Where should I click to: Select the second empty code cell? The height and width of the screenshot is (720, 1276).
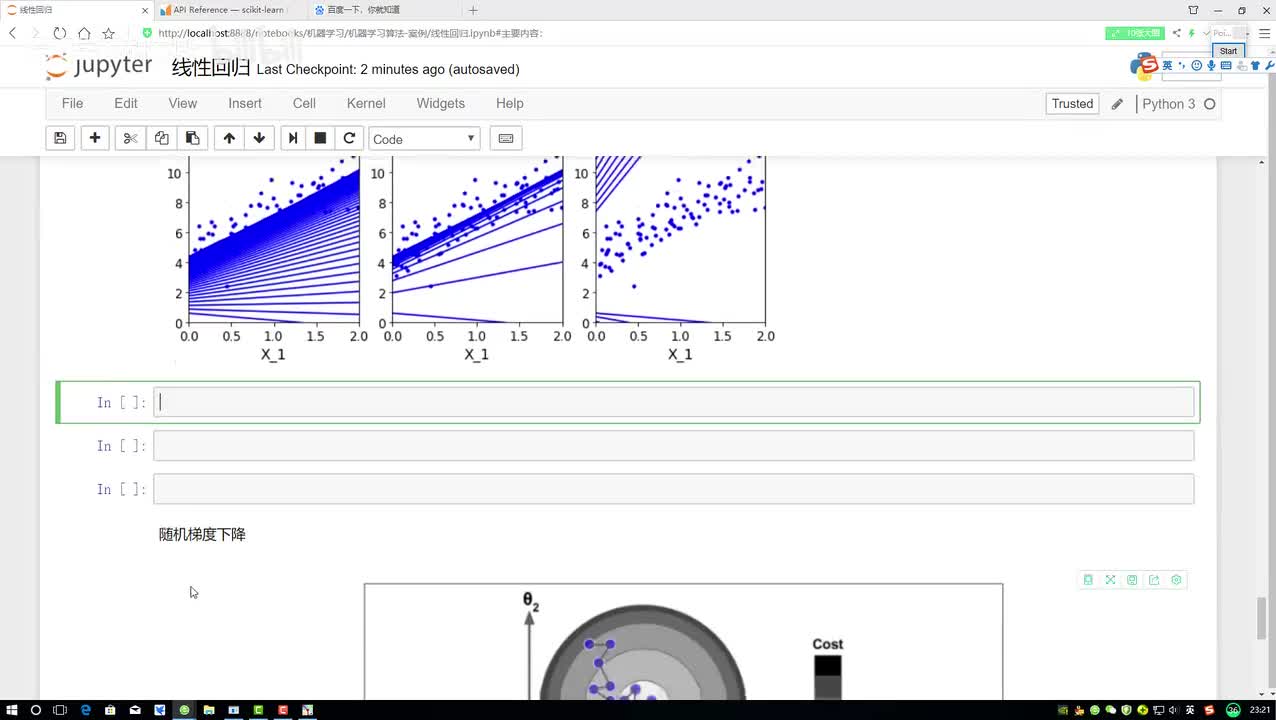click(673, 446)
